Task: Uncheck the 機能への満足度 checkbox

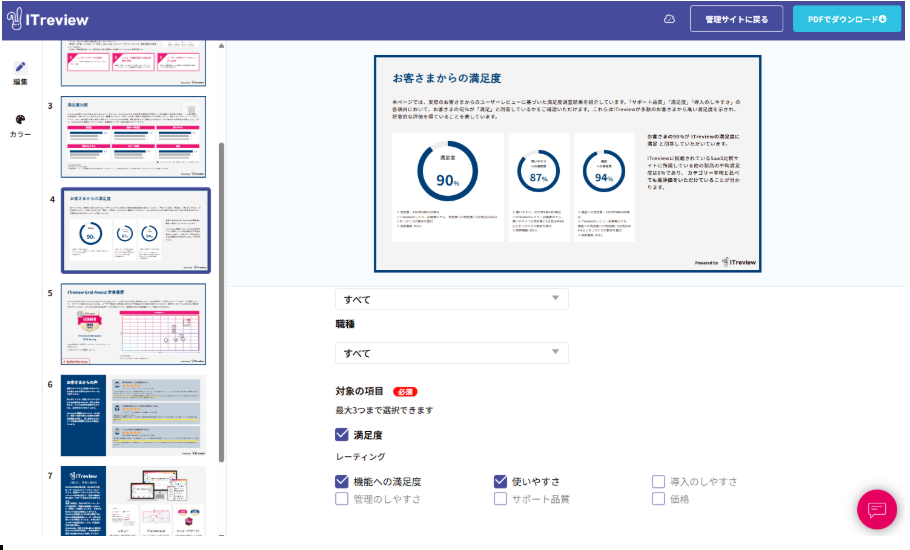Action: point(342,481)
